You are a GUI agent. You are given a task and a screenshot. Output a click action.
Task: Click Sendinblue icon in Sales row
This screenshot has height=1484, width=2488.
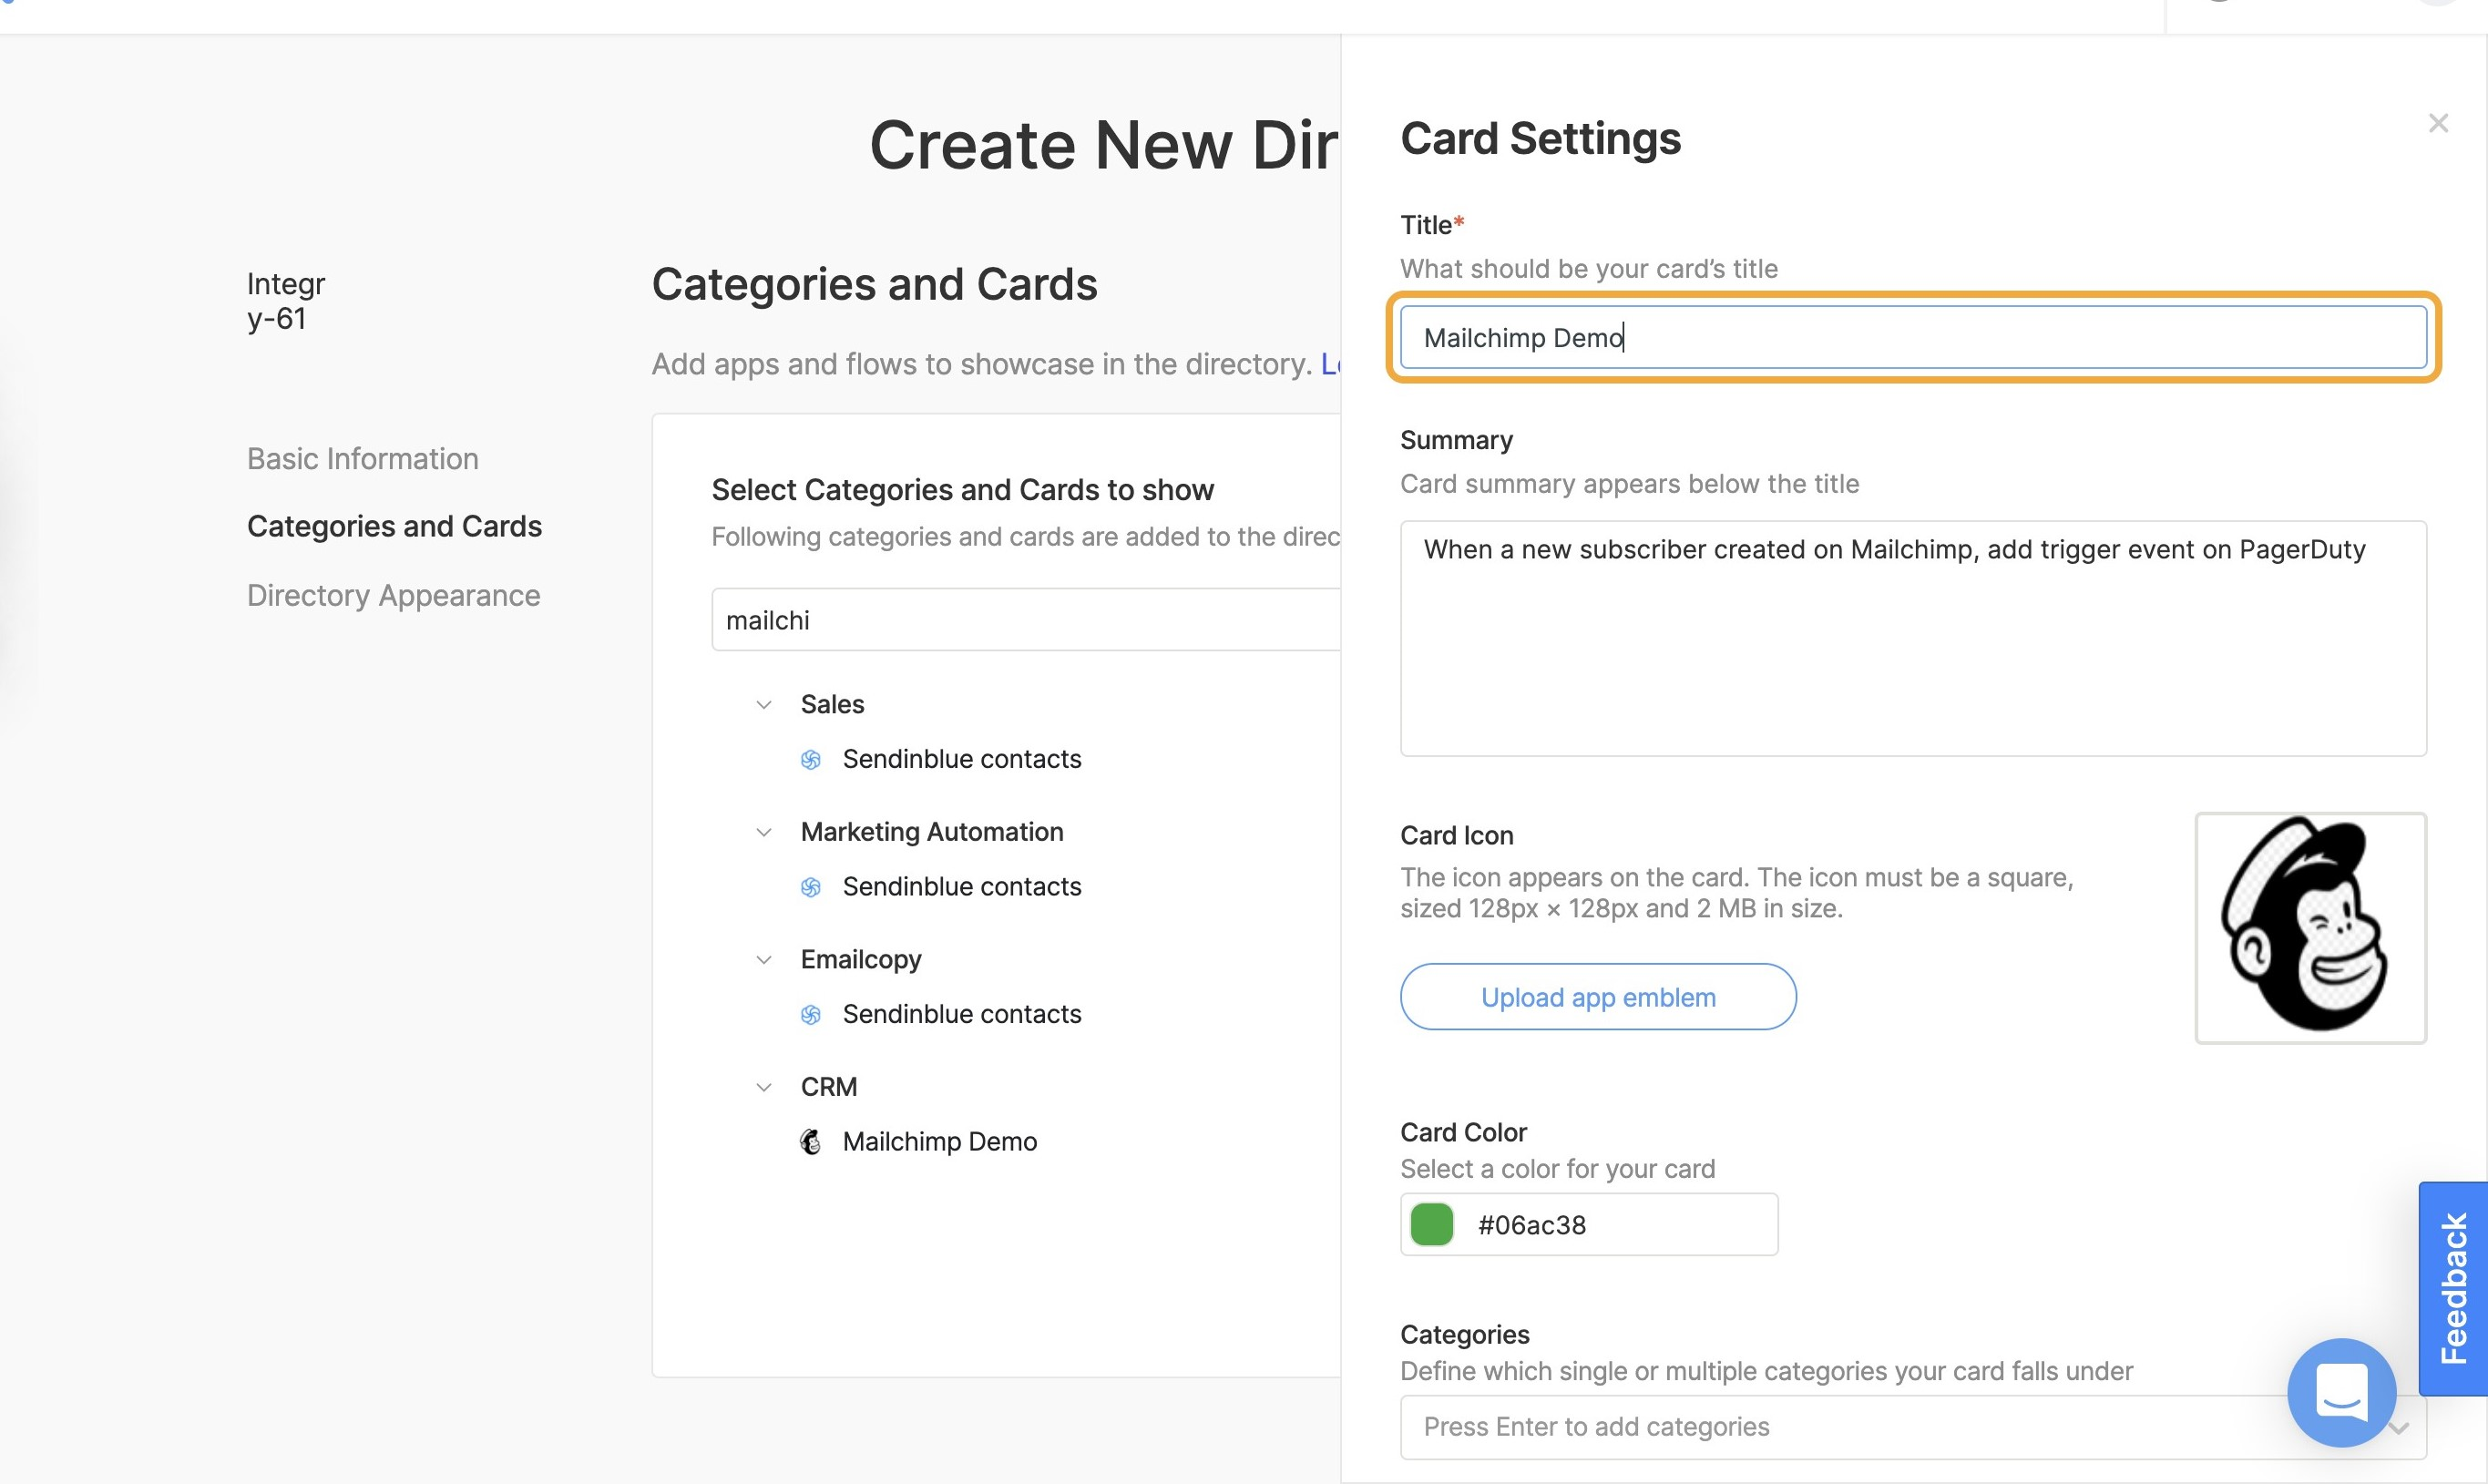pyautogui.click(x=811, y=760)
